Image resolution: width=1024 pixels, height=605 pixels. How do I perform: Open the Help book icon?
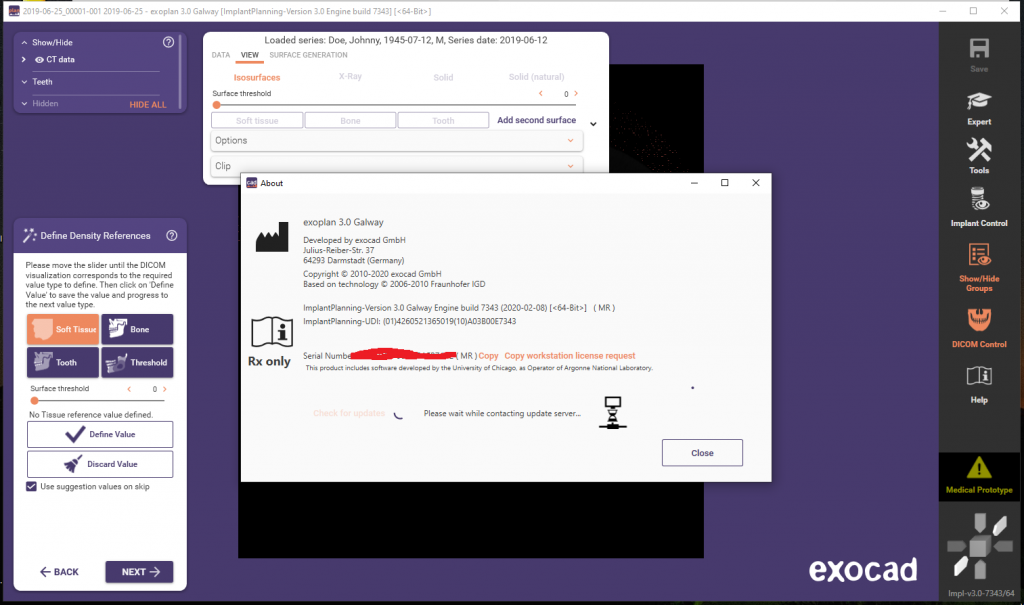[x=979, y=377]
